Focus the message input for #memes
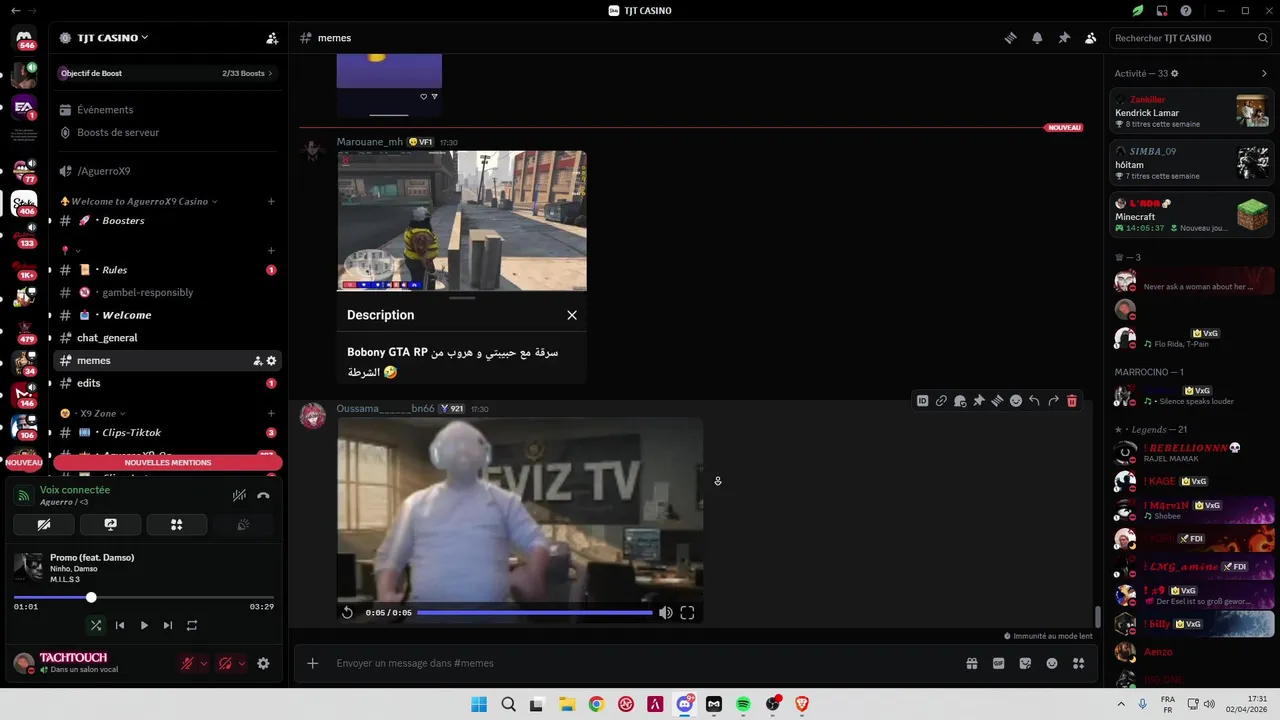The image size is (1280, 720). click(640, 663)
